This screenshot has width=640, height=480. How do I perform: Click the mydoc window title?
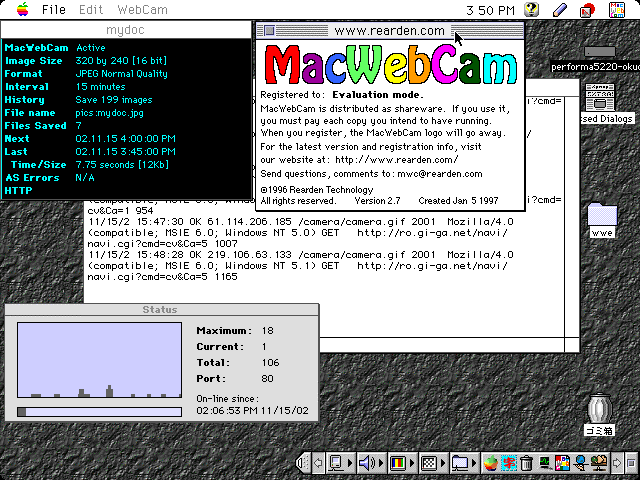click(x=125, y=30)
